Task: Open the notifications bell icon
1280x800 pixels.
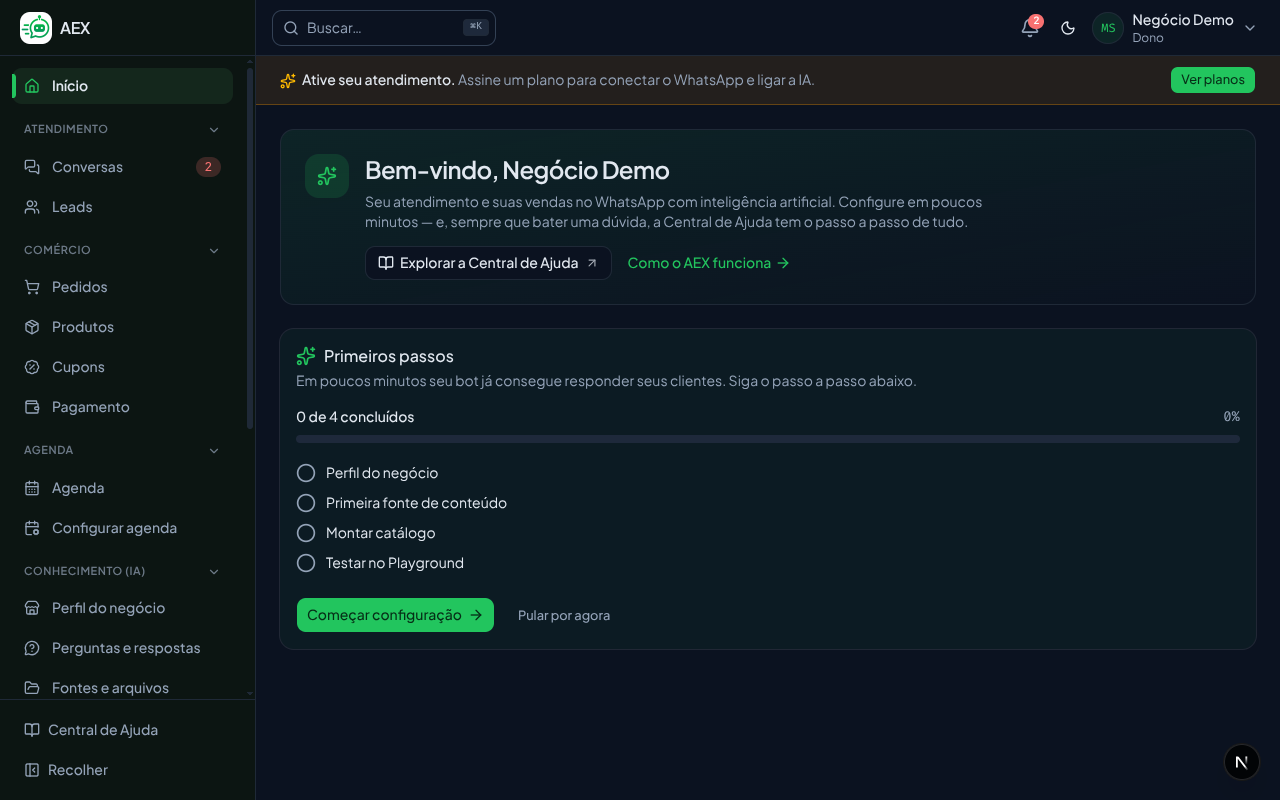Action: 1030,28
